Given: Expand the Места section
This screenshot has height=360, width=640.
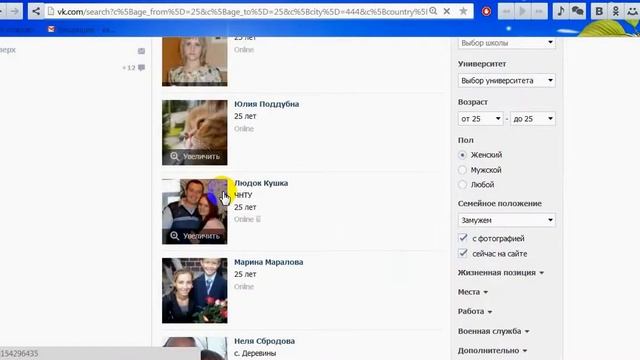Looking at the screenshot, I should (473, 292).
